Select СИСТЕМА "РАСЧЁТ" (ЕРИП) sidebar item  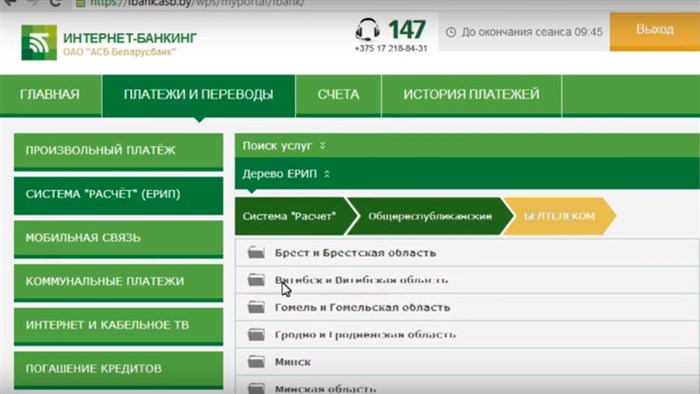(x=118, y=195)
